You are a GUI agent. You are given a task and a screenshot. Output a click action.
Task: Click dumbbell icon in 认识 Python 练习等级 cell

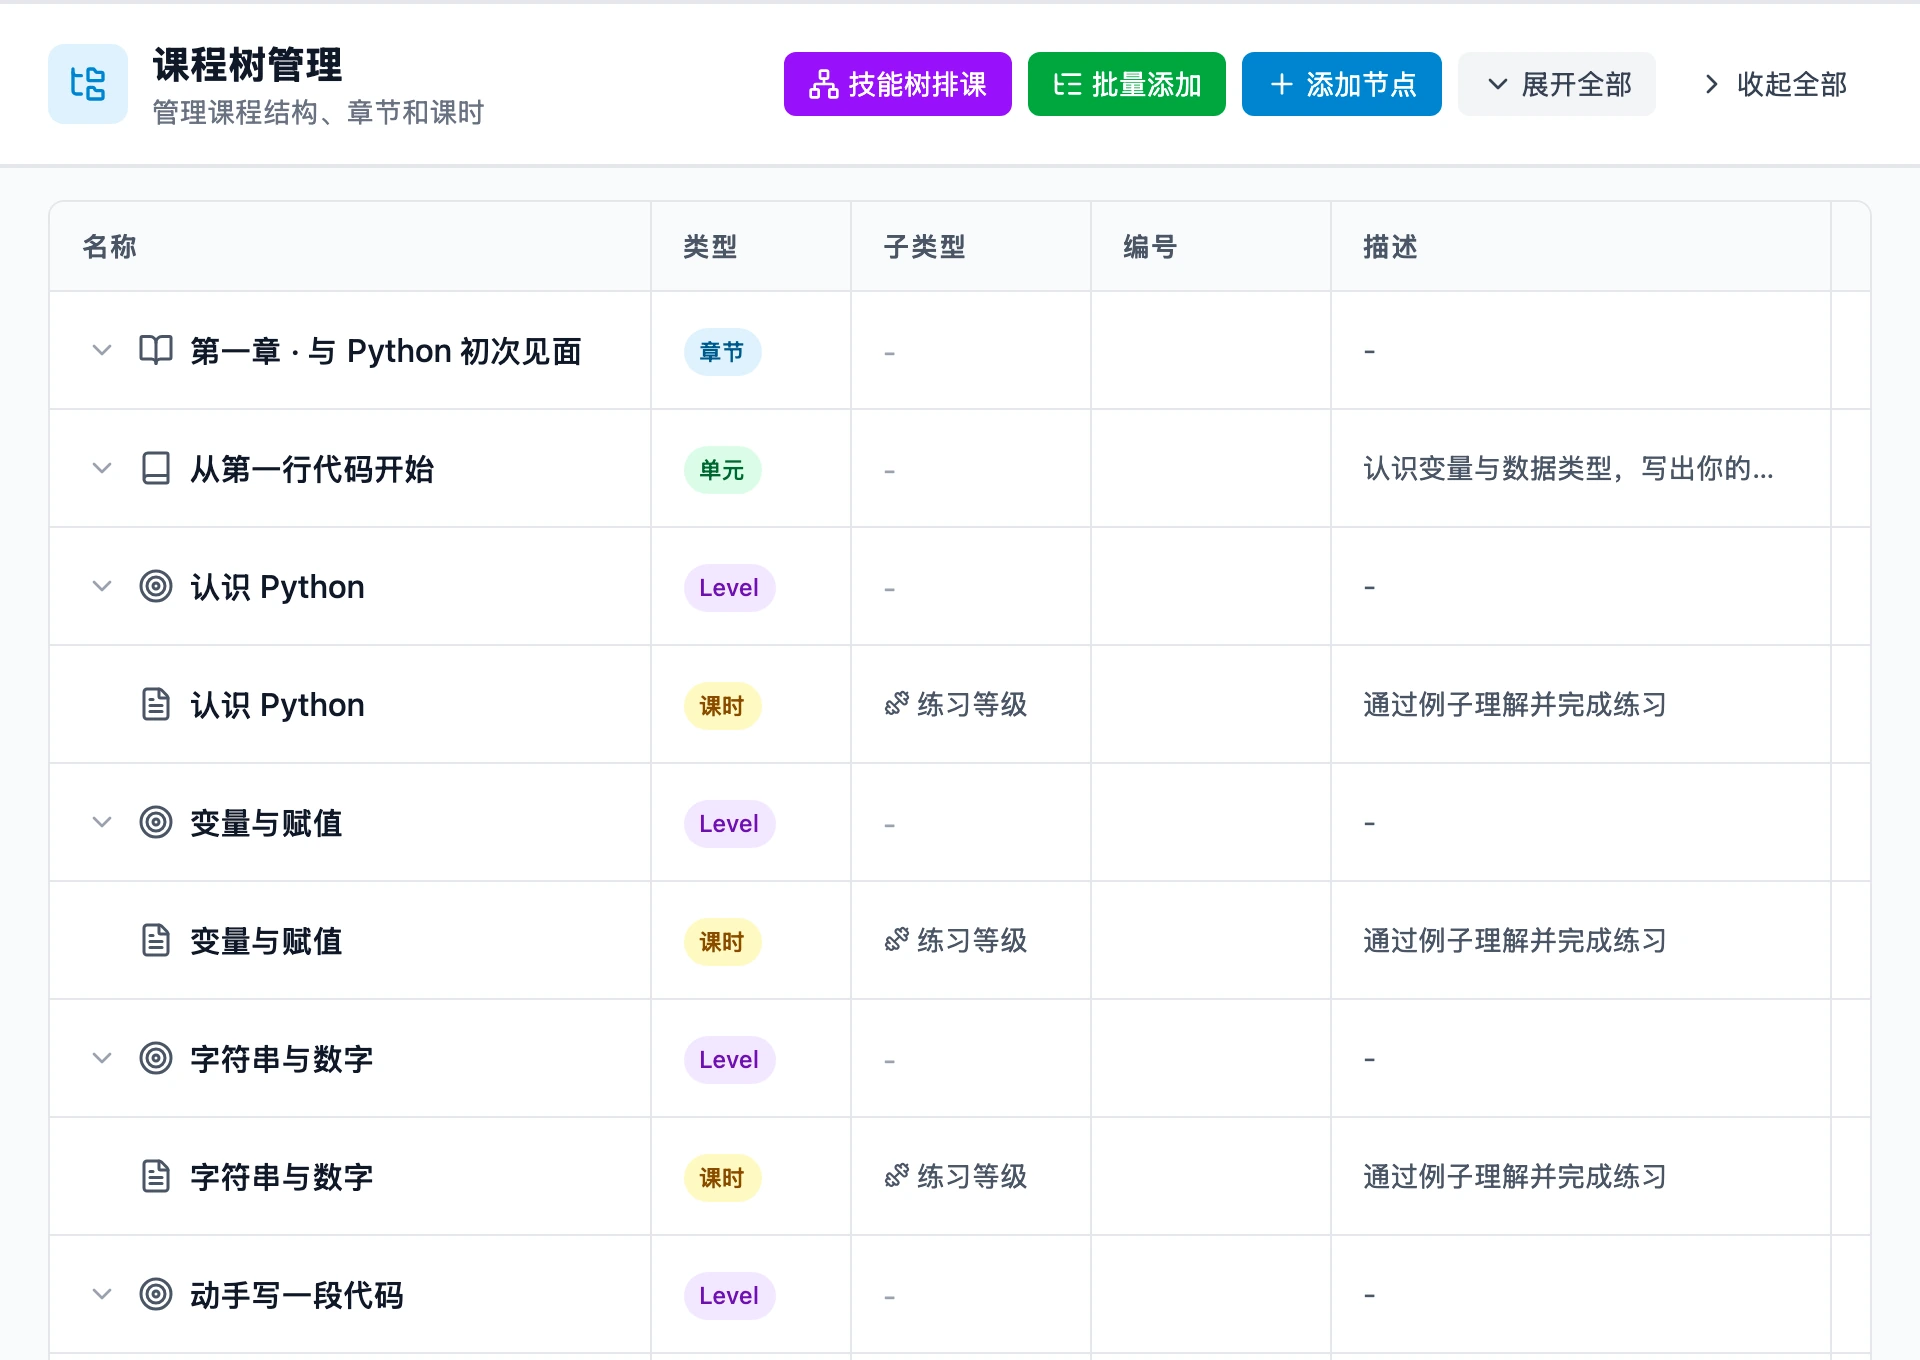click(x=897, y=704)
